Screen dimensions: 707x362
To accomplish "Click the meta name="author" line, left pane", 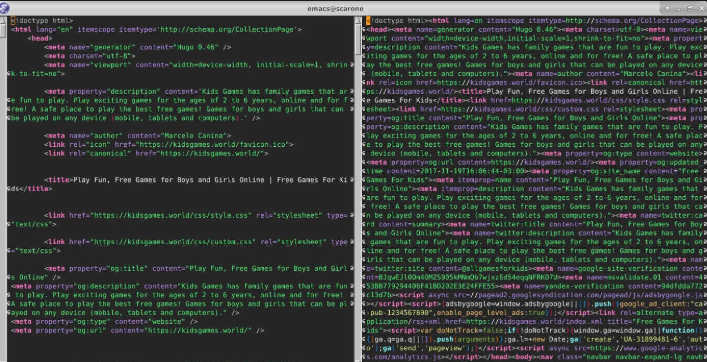I will 138,136.
